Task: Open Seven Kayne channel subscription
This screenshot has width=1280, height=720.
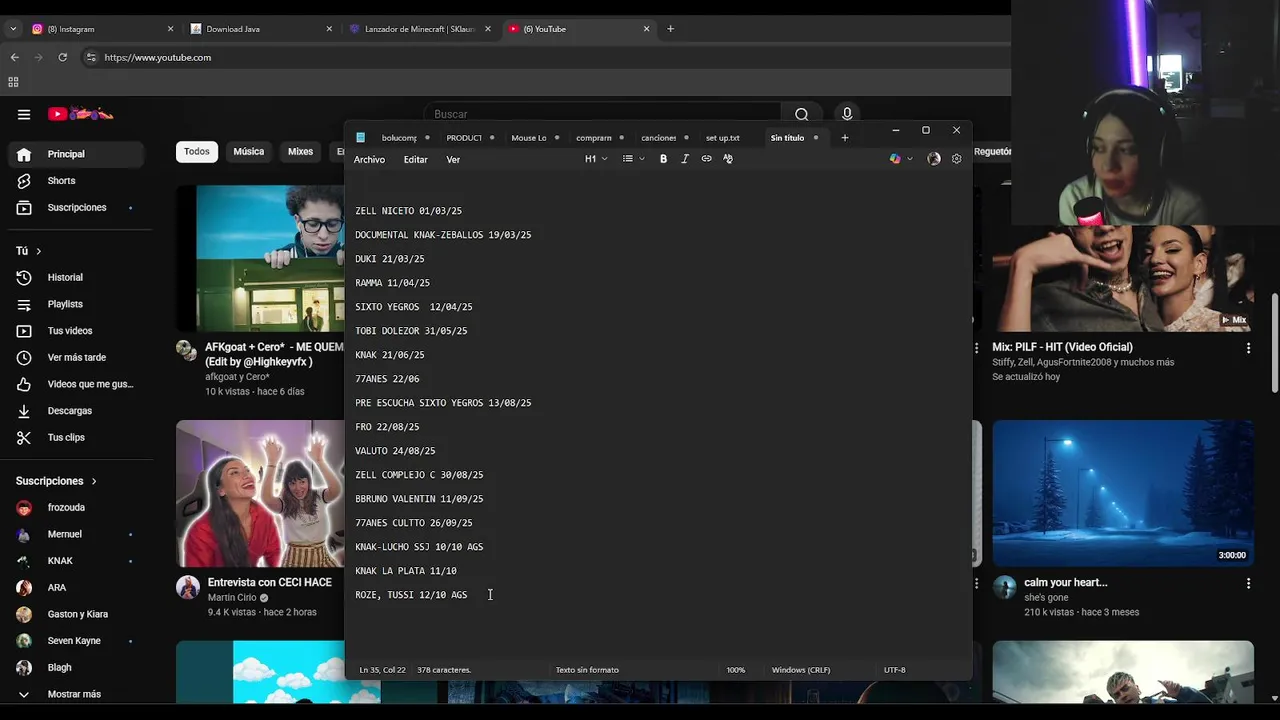Action: pyautogui.click(x=76, y=641)
